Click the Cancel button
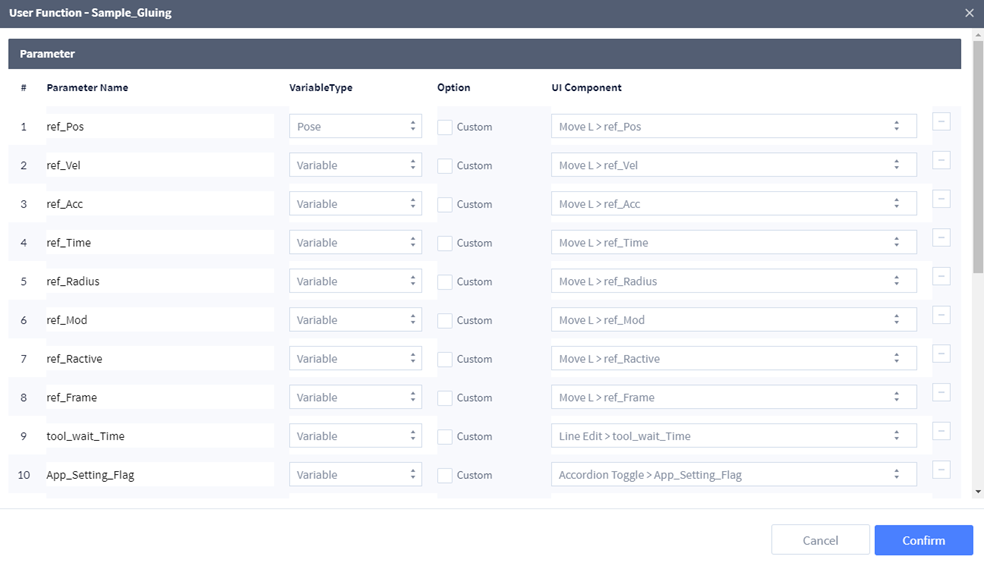Image resolution: width=984 pixels, height=566 pixels. click(x=820, y=540)
